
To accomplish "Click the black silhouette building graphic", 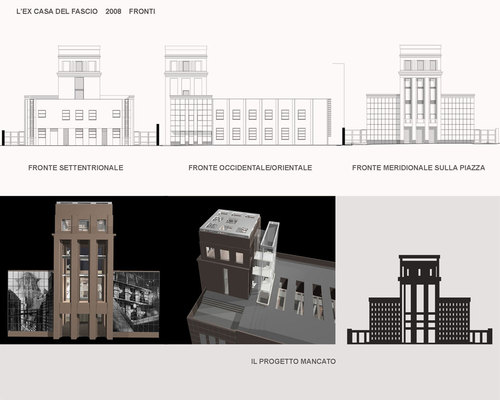I will click(420, 299).
